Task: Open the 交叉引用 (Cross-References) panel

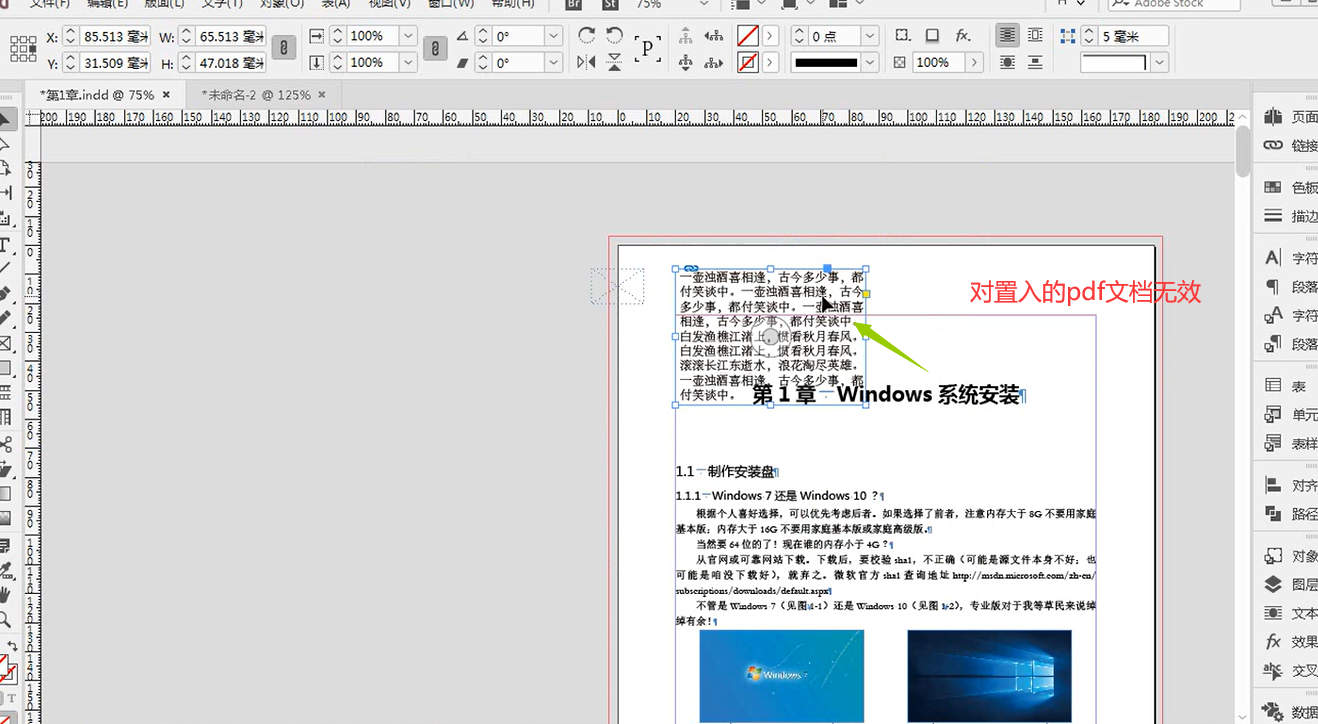Action: (1289, 670)
